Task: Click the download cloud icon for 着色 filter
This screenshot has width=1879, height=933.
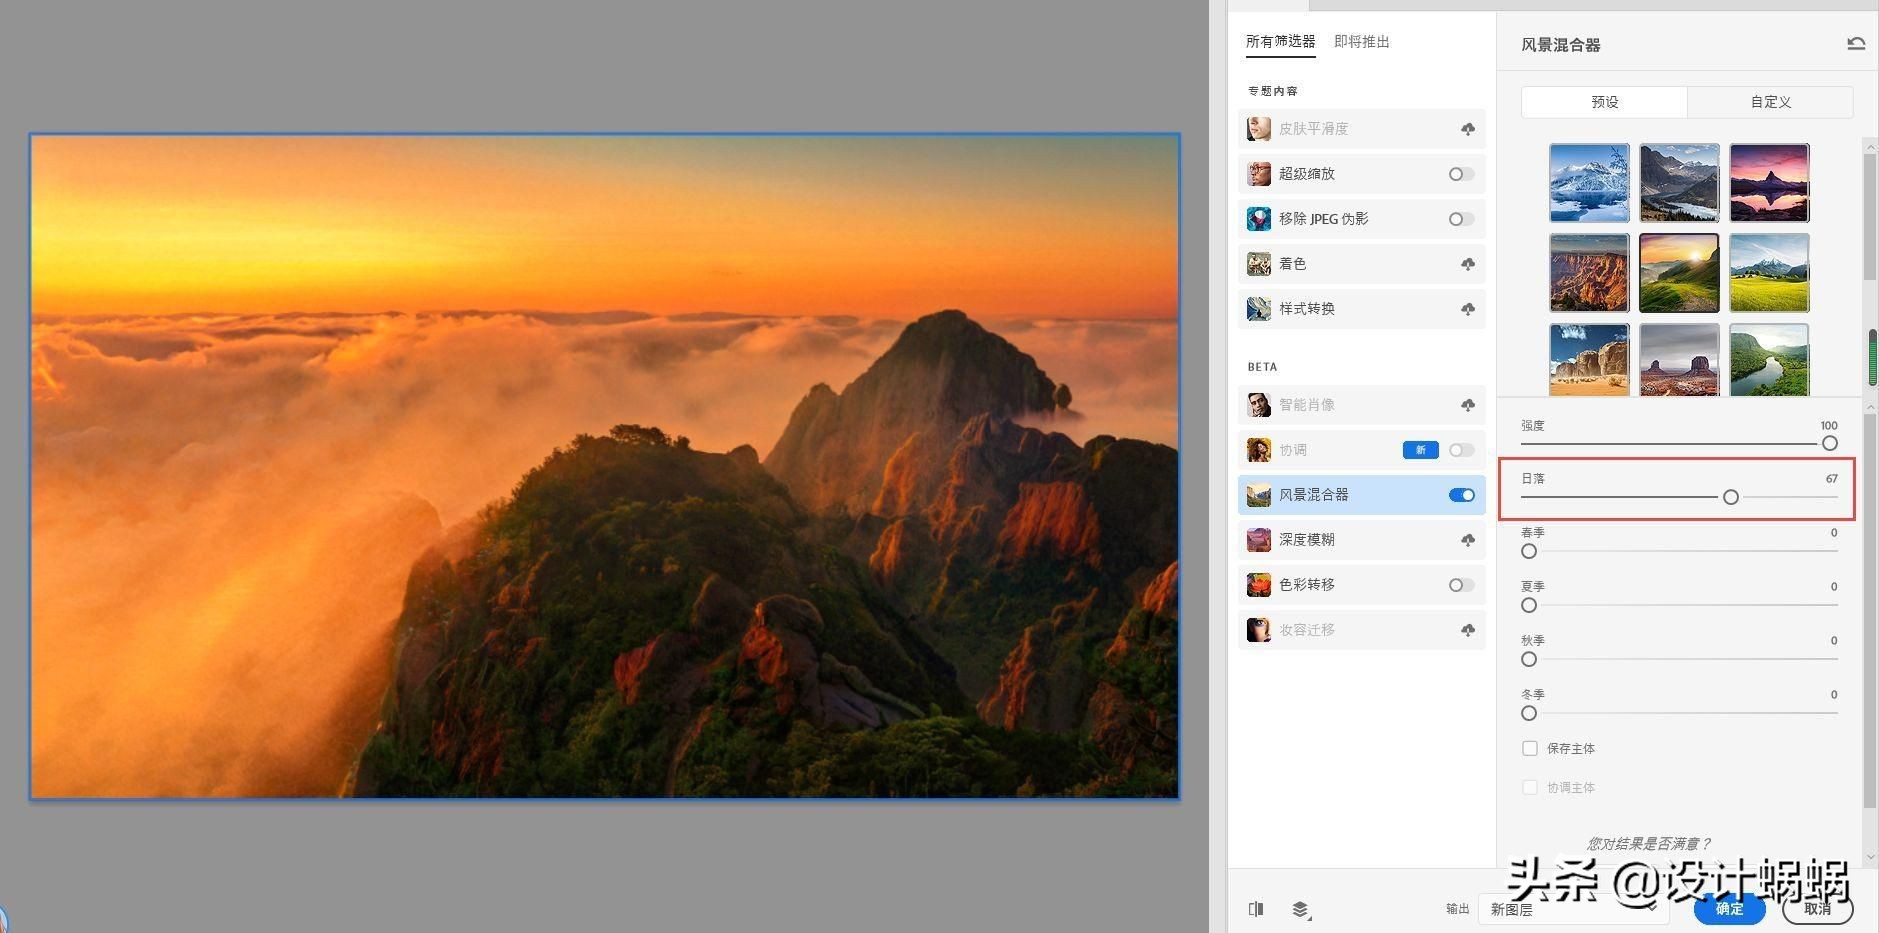Action: click(x=1466, y=263)
